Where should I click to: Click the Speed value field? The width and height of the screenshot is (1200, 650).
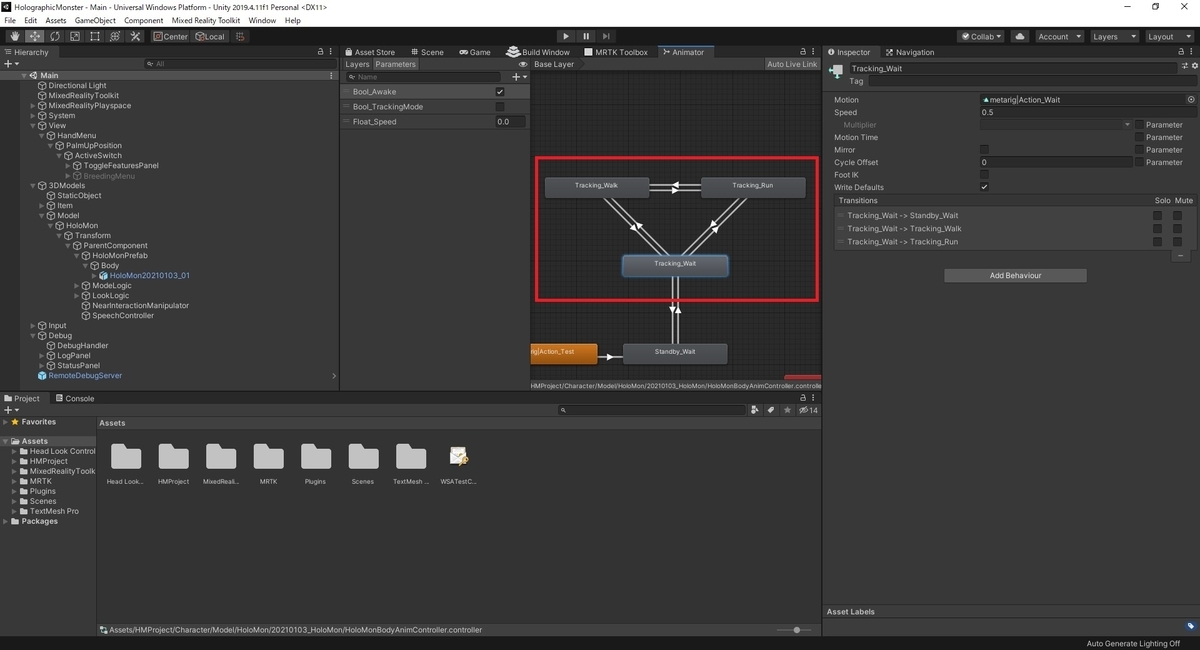1088,112
